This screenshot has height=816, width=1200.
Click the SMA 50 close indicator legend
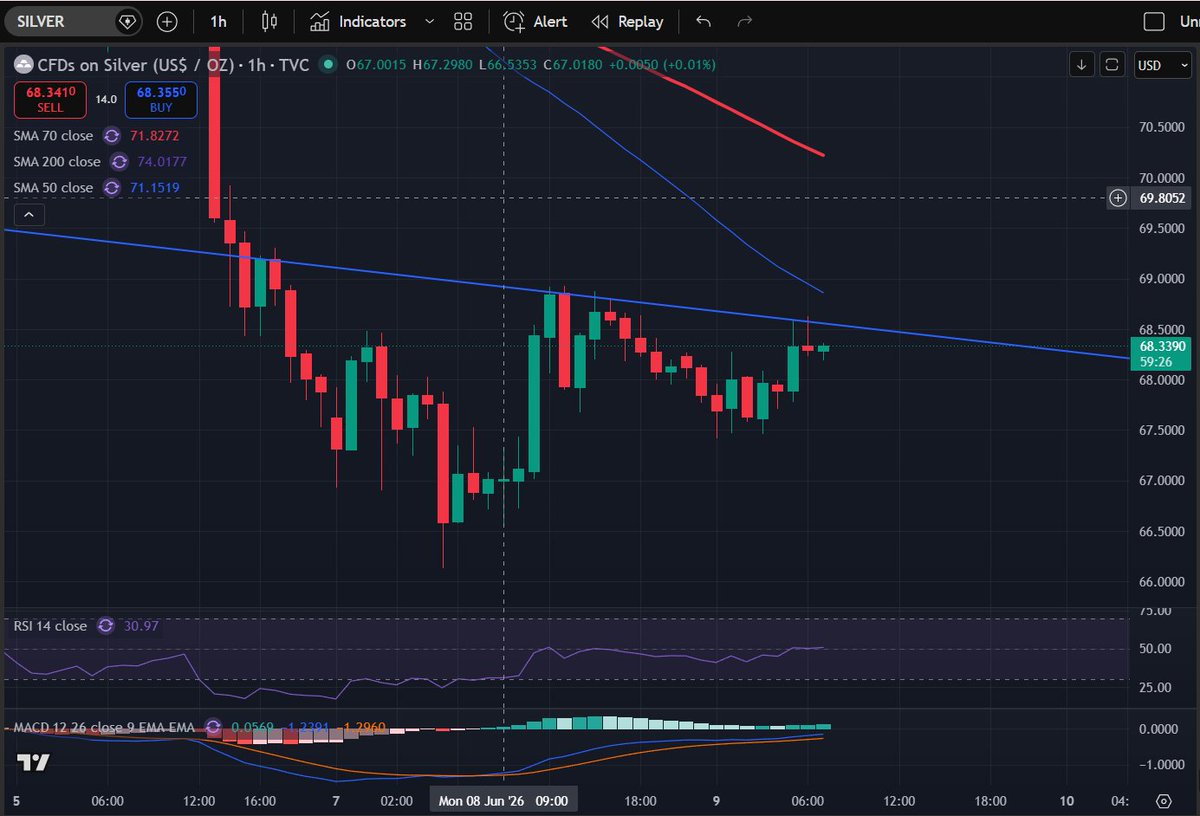click(x=54, y=187)
